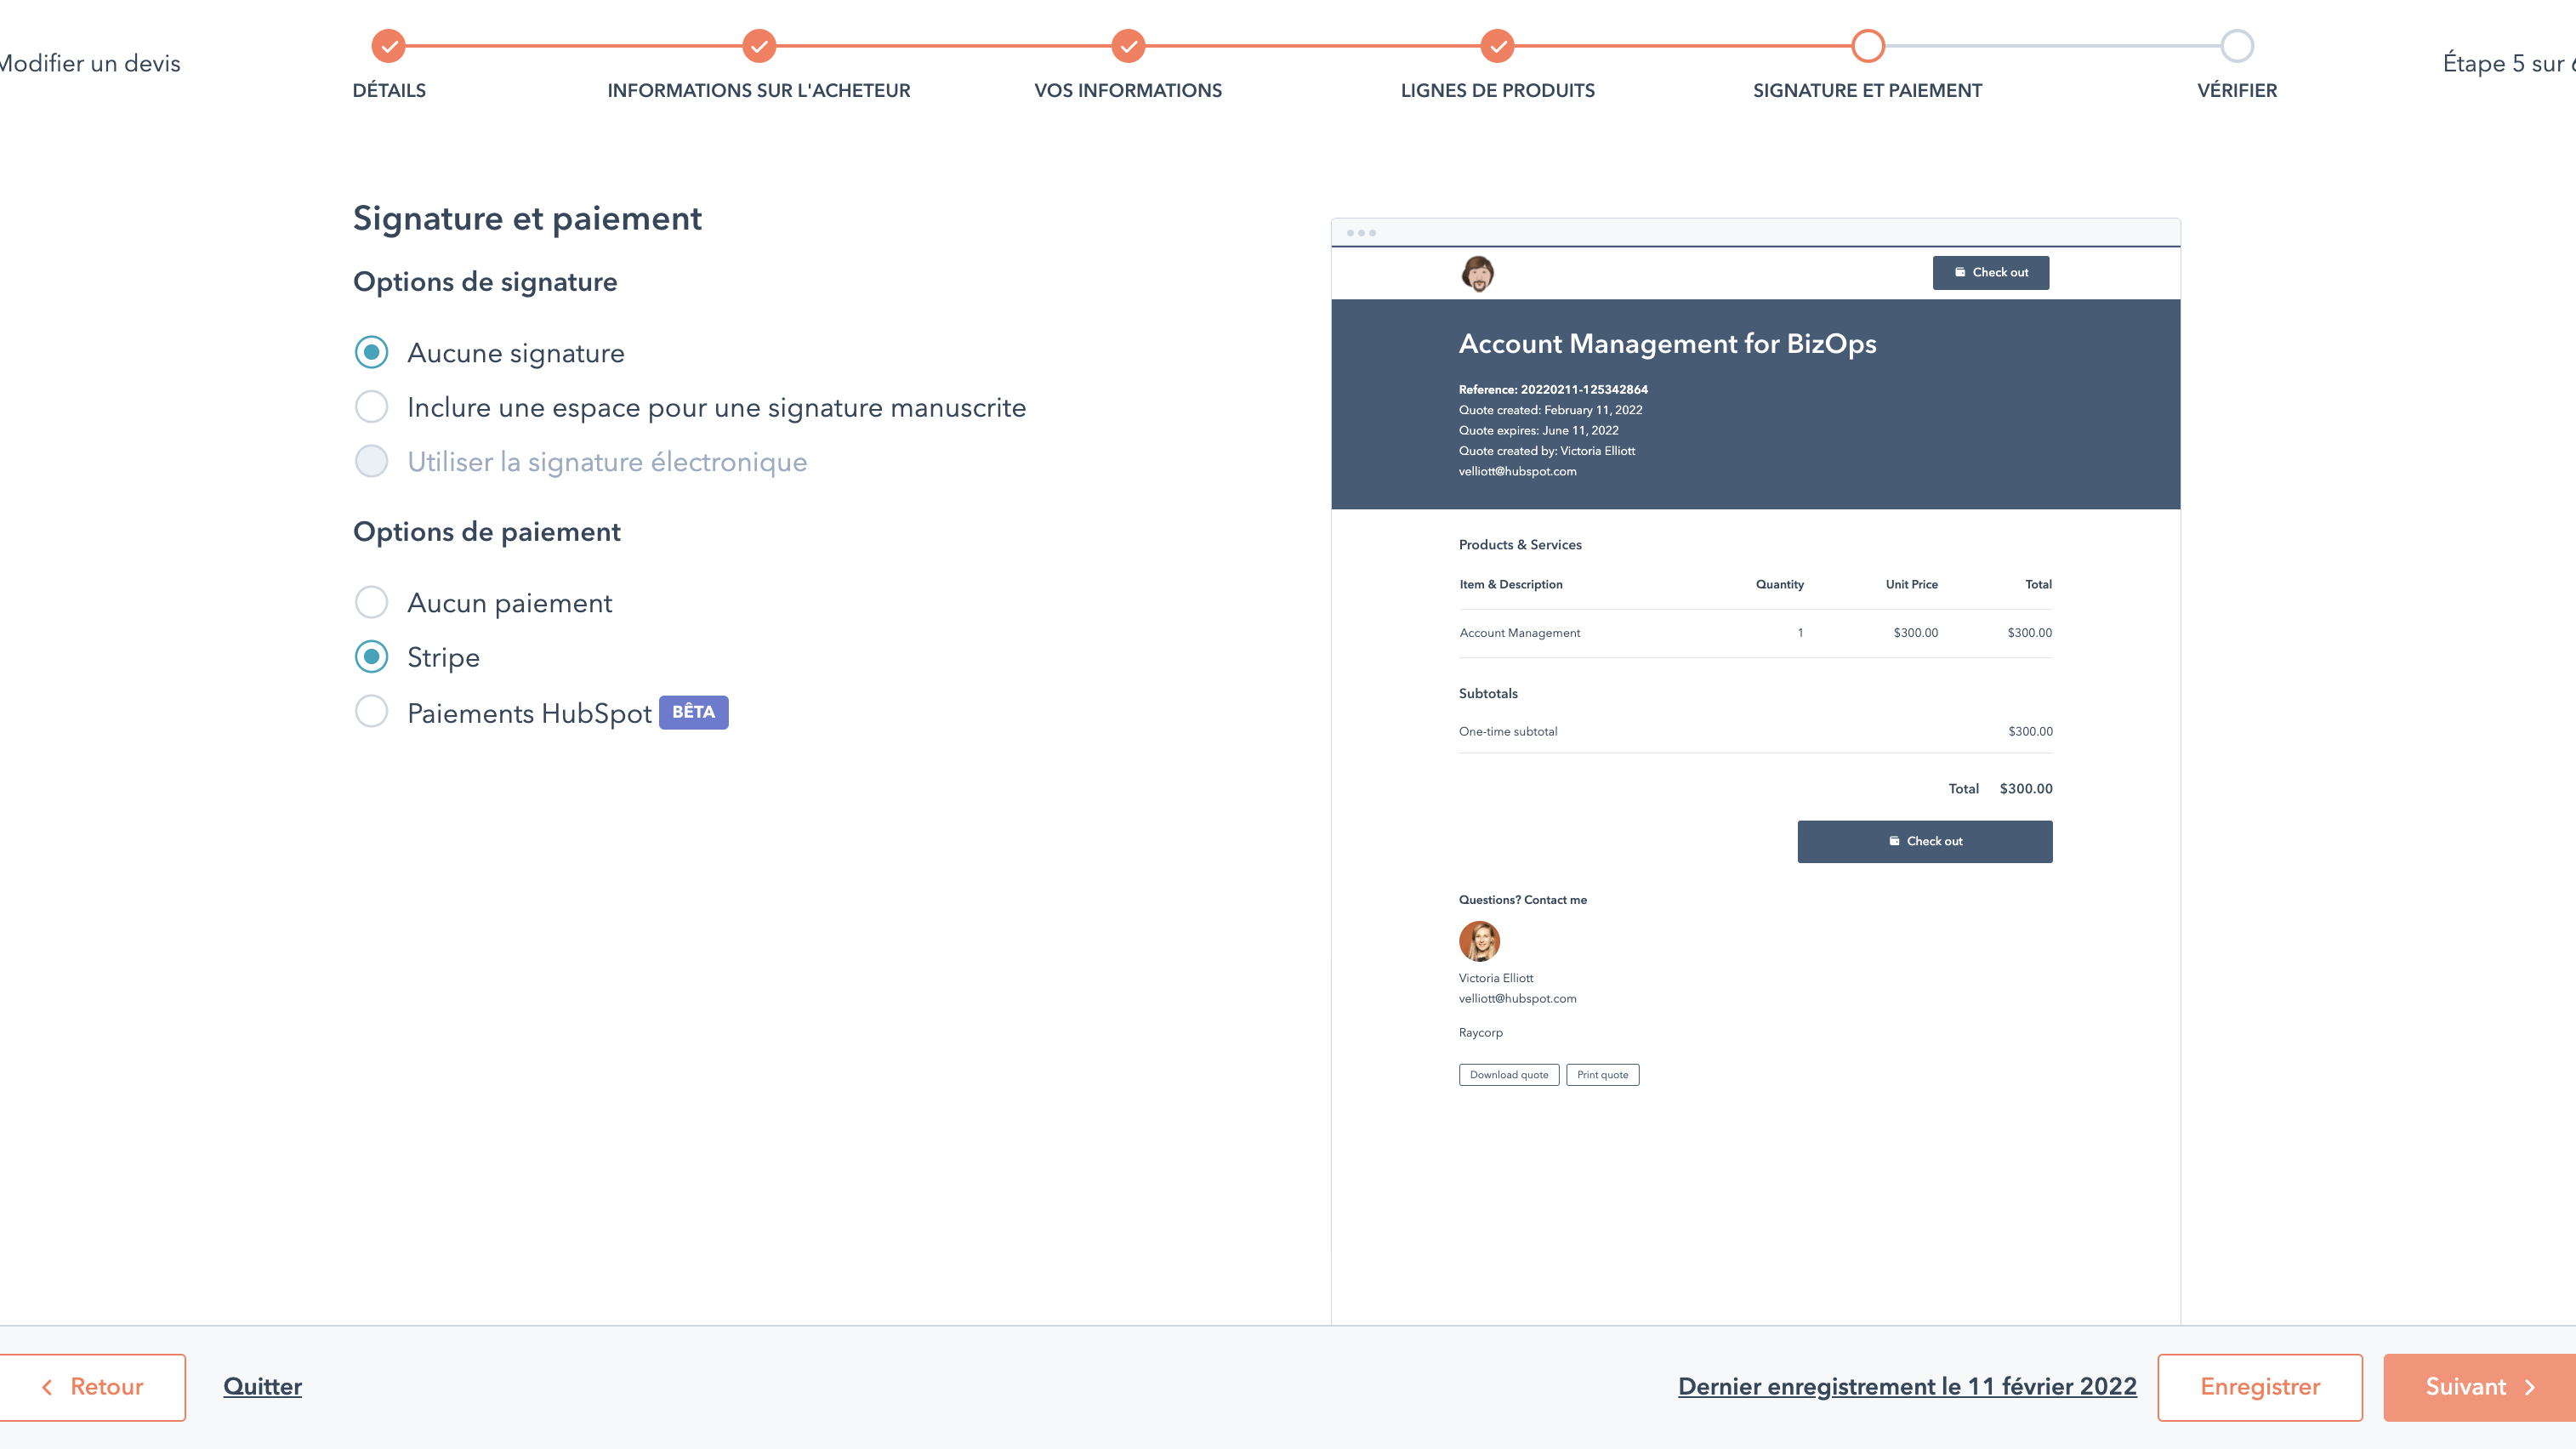Image resolution: width=2576 pixels, height=1449 pixels.
Task: Click the Vos informations step checkmark
Action: [x=1128, y=46]
